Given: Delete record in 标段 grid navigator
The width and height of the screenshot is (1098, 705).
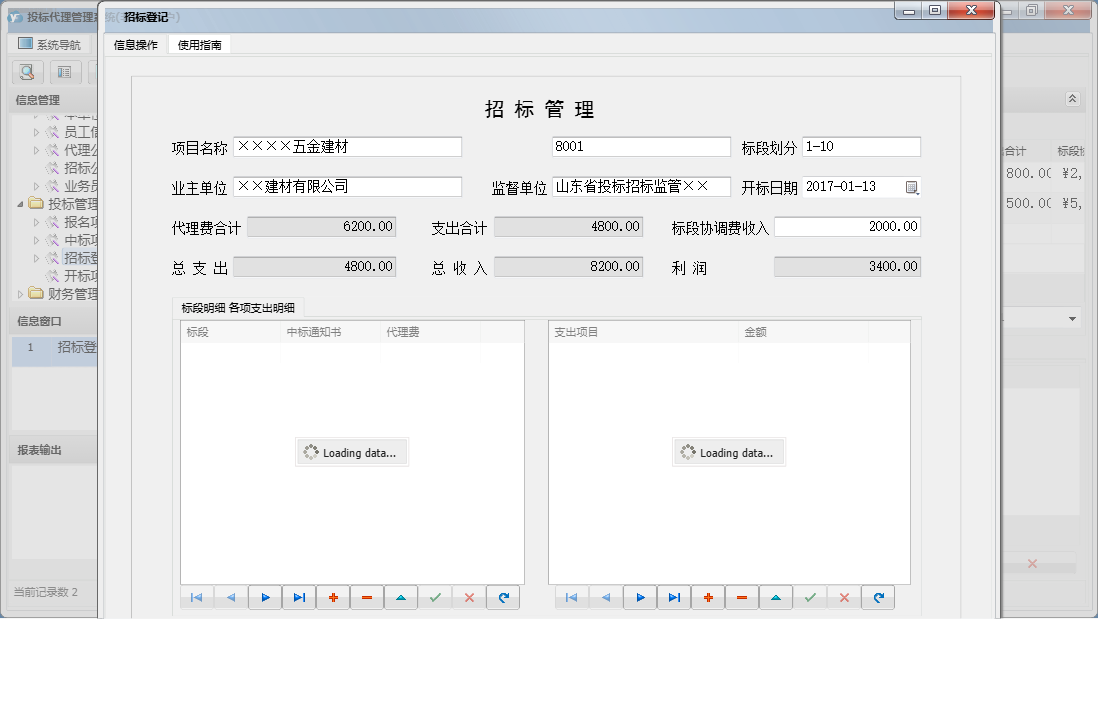Looking at the screenshot, I should pyautogui.click(x=367, y=598).
